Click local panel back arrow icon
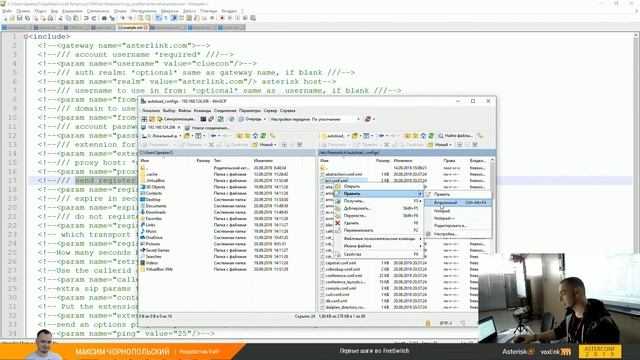The height and width of the screenshot is (360, 640). pyautogui.click(x=214, y=136)
